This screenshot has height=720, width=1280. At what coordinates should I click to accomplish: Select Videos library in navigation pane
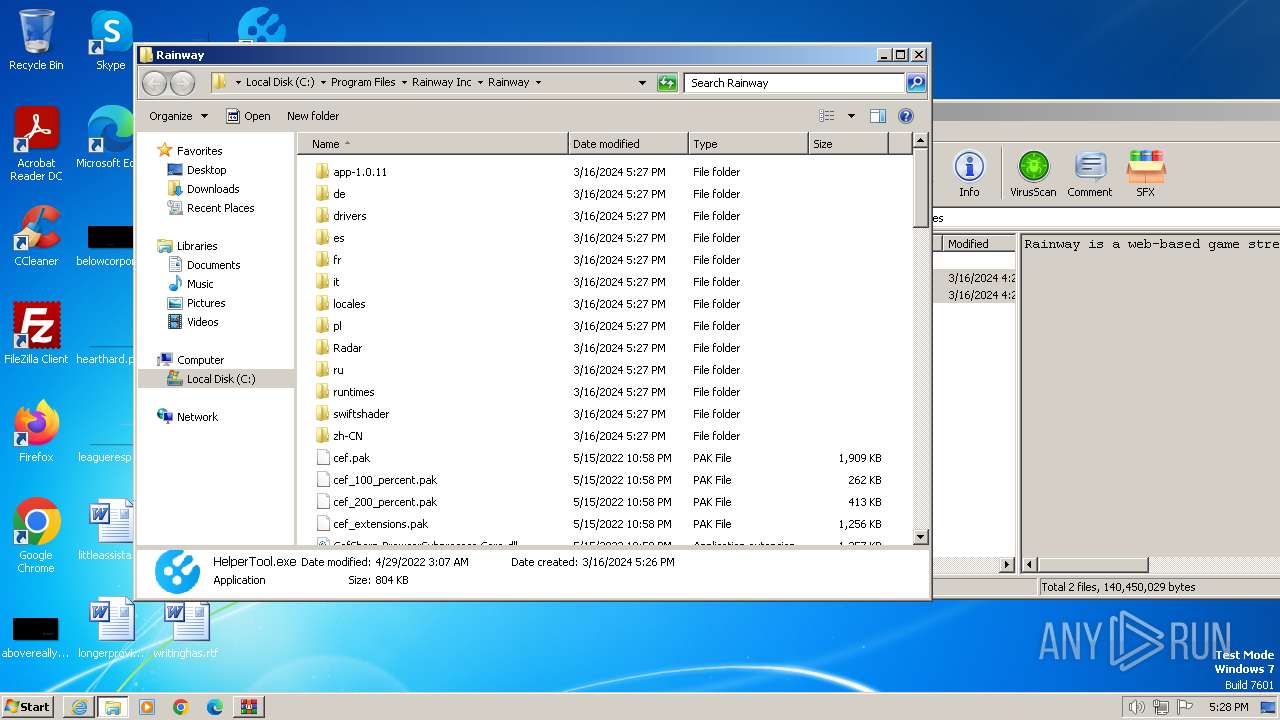pyautogui.click(x=202, y=322)
